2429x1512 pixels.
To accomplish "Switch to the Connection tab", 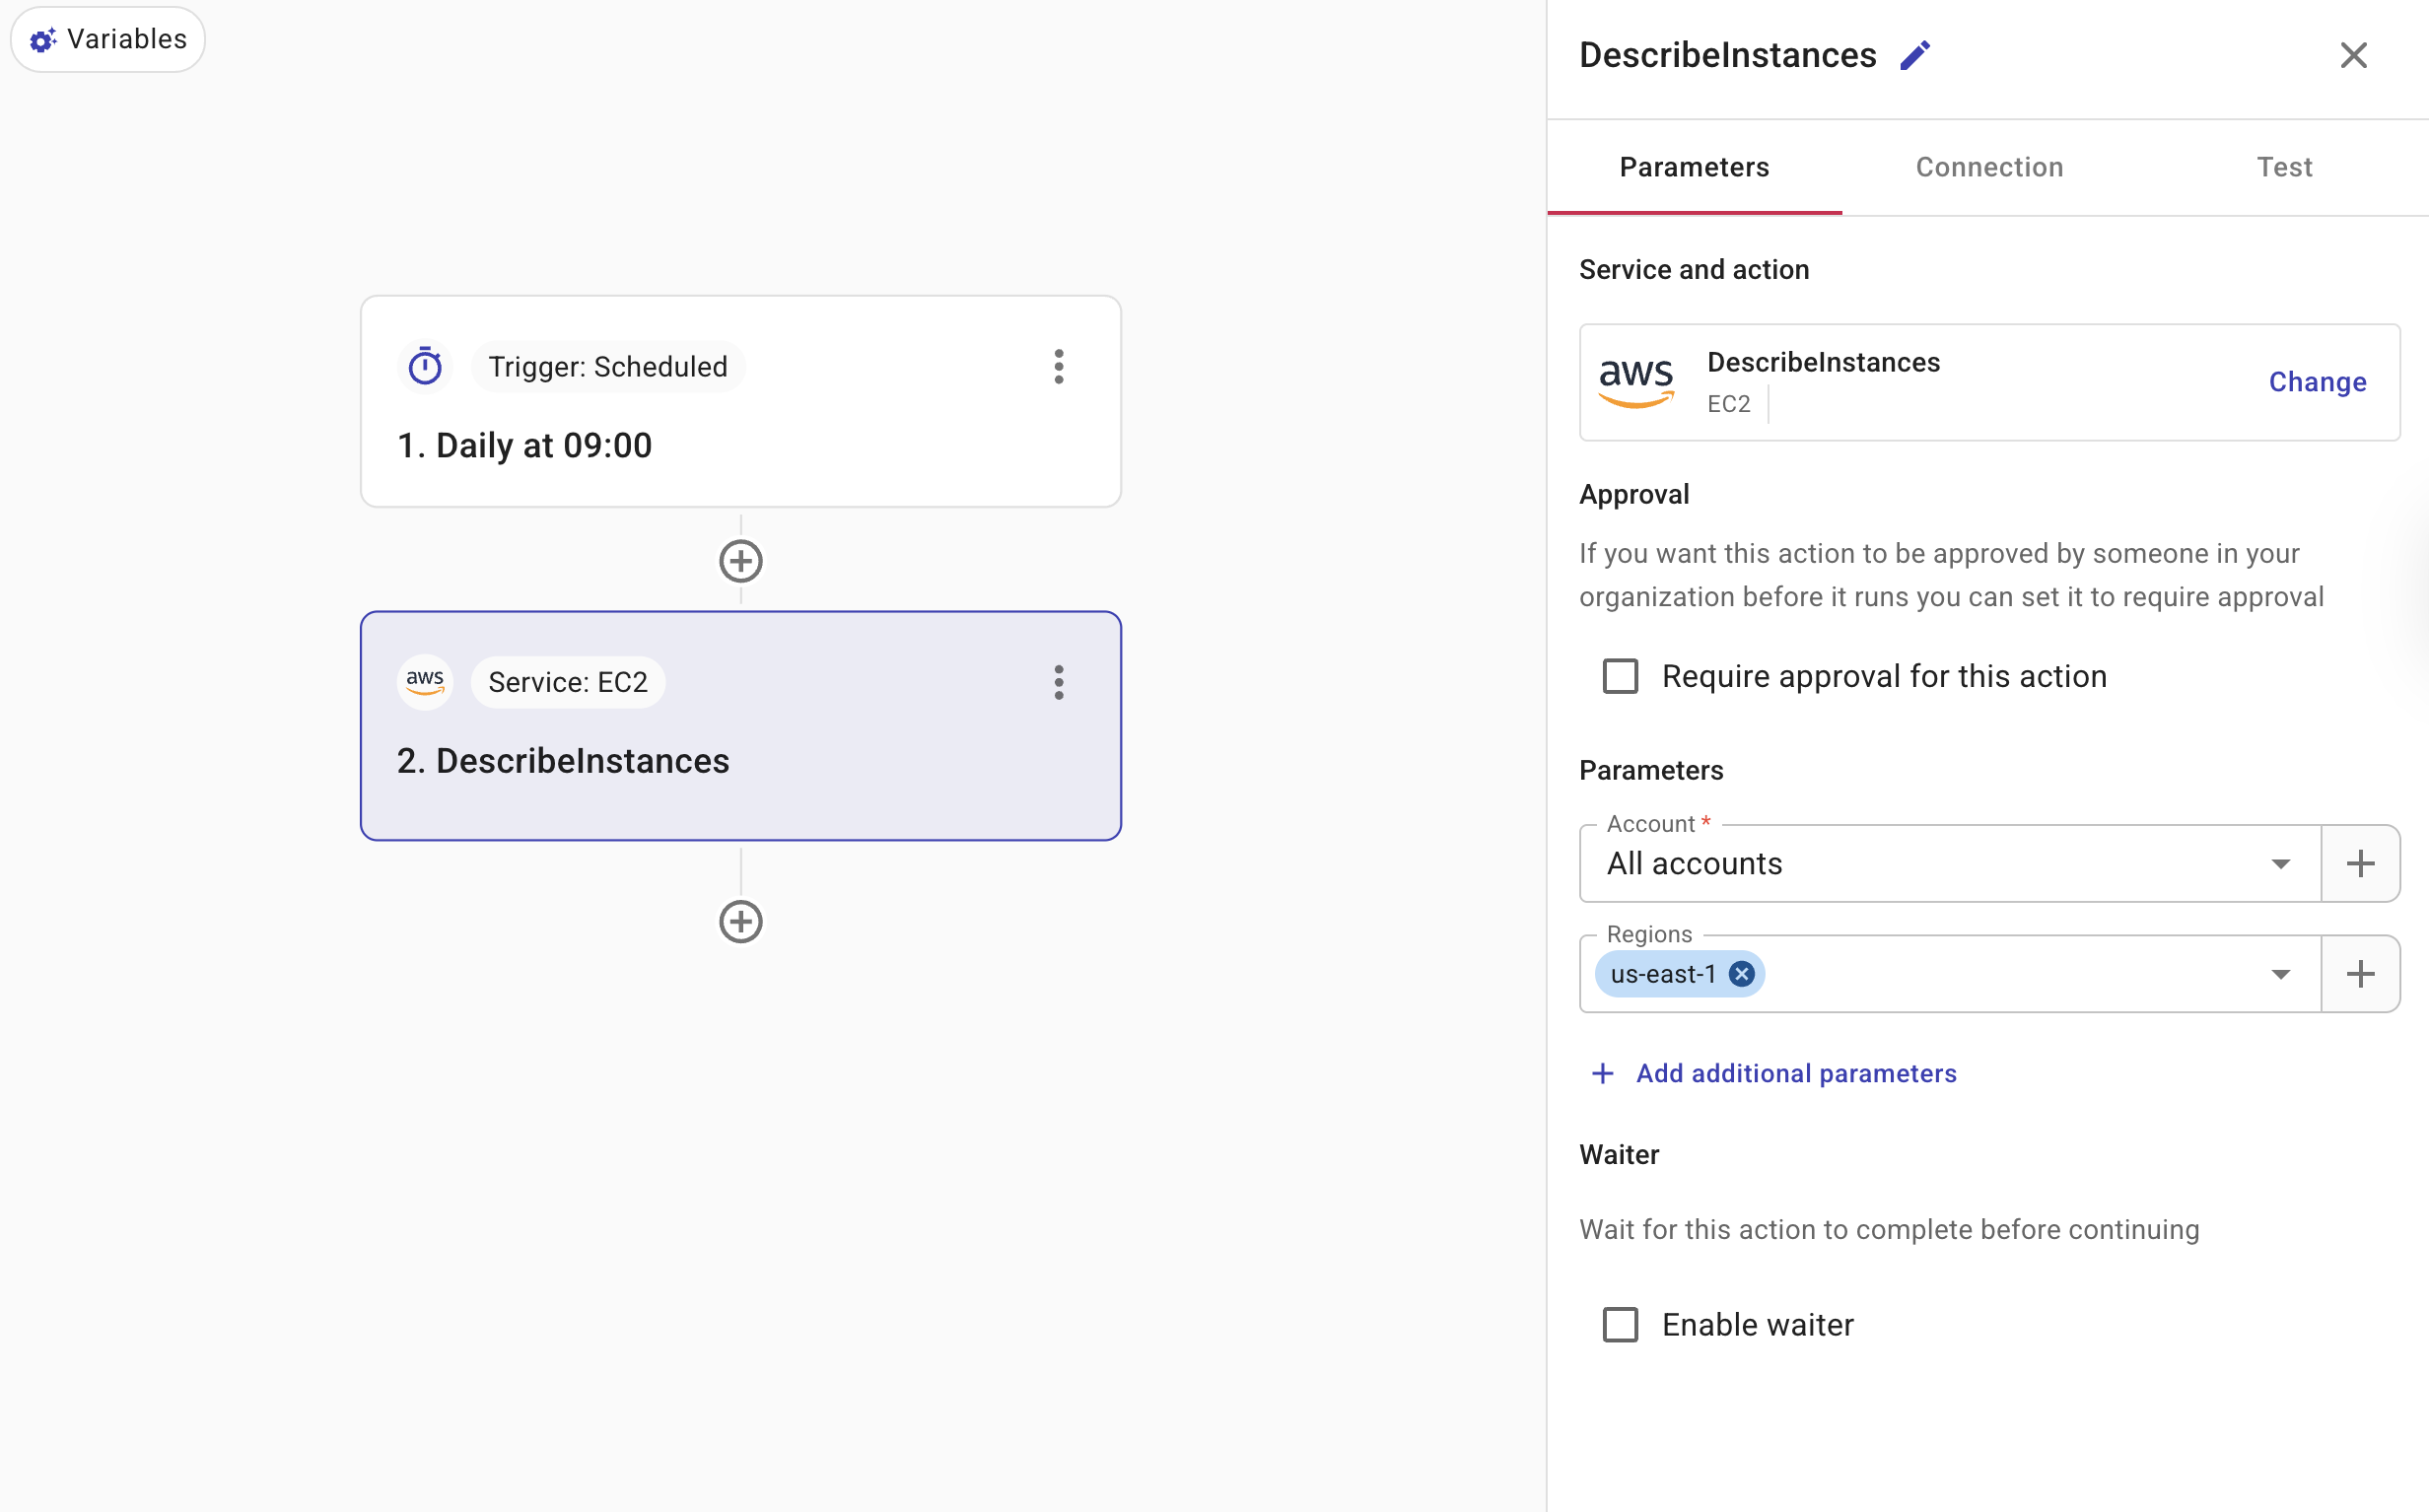I will pos(1988,167).
